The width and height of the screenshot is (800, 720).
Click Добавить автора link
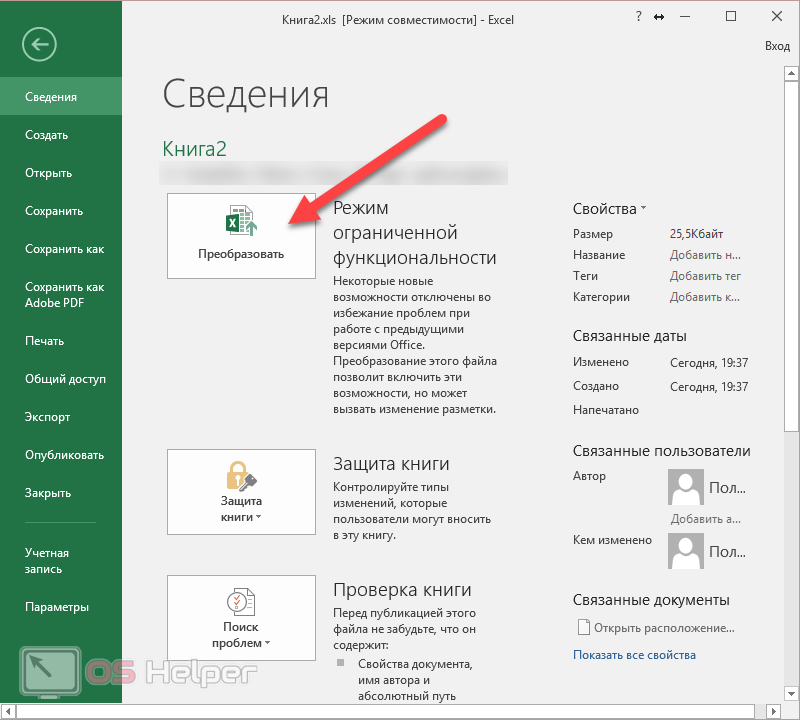[x=706, y=519]
